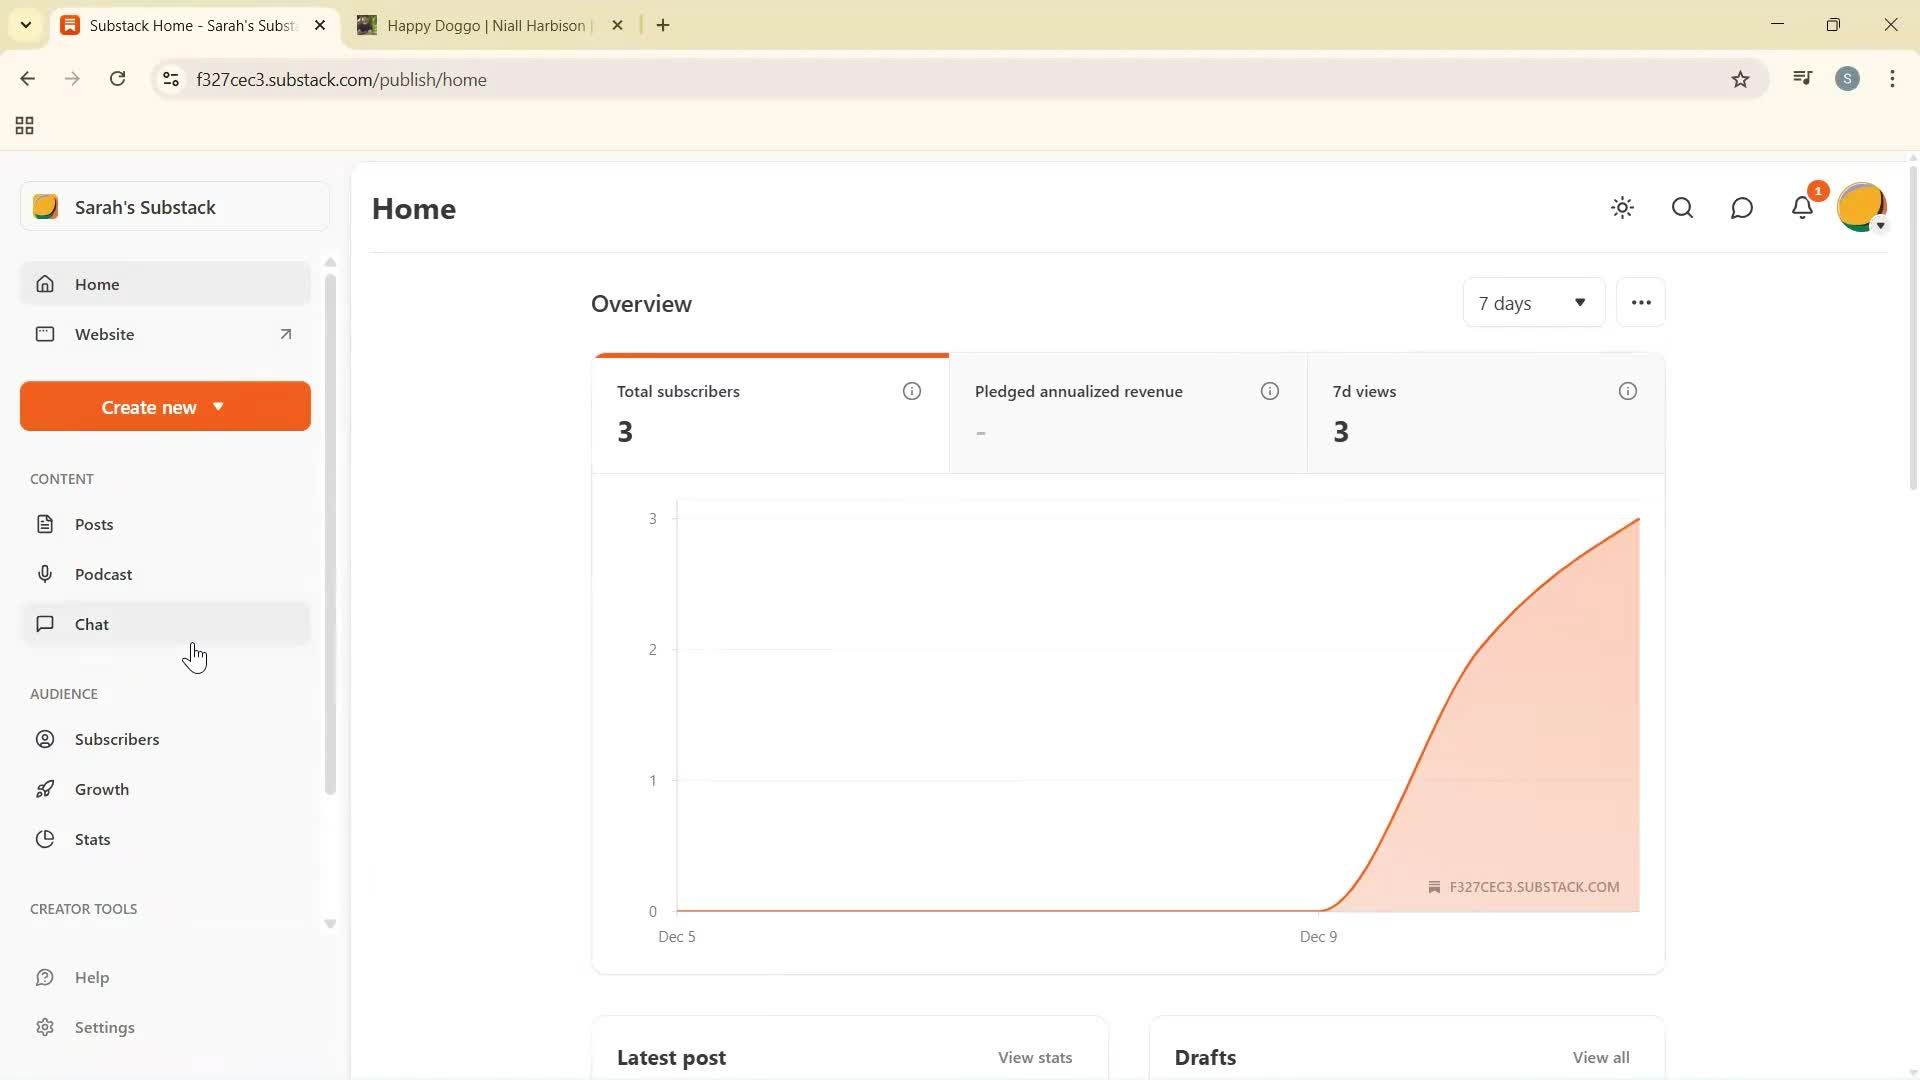
Task: Open the search magnifier icon
Action: pos(1682,208)
